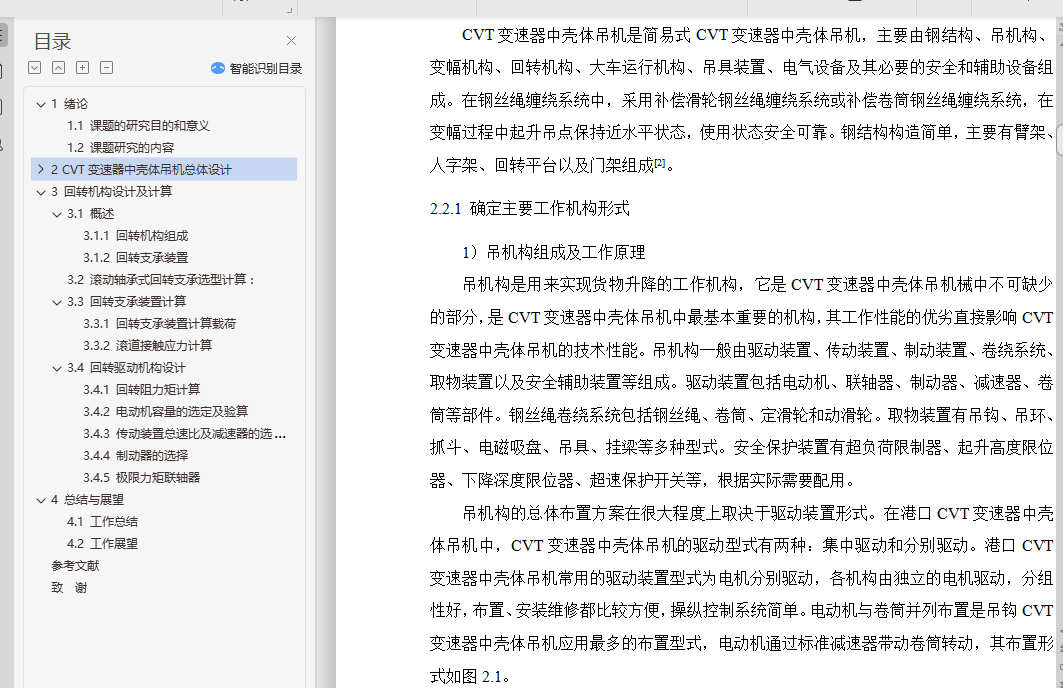Go to 1.1 课题的研究目的和意义

(138, 125)
